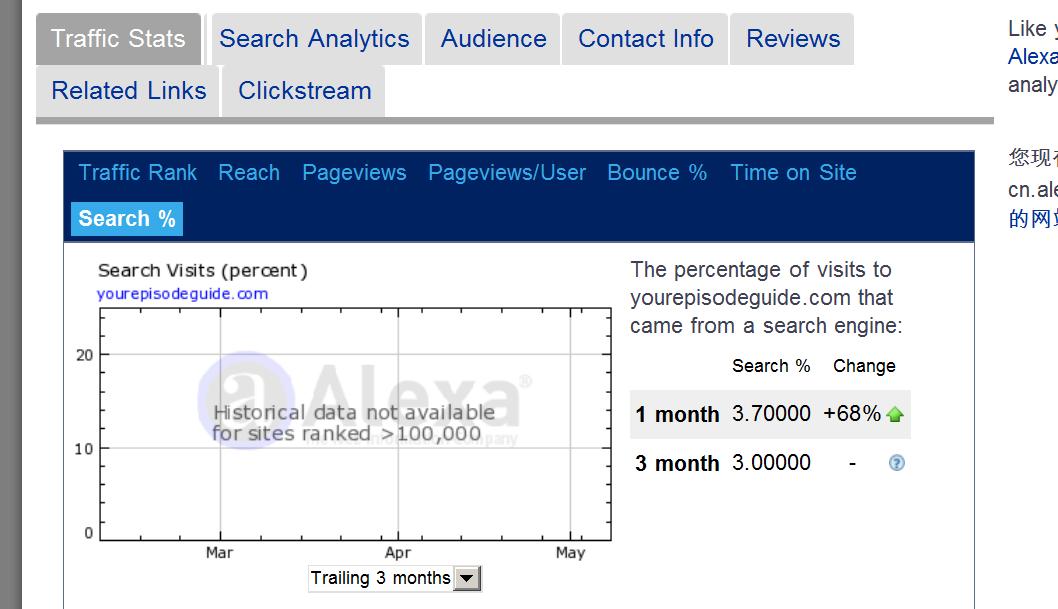Click the Mar label on chart axis
The height and width of the screenshot is (609, 1058).
pyautogui.click(x=219, y=553)
